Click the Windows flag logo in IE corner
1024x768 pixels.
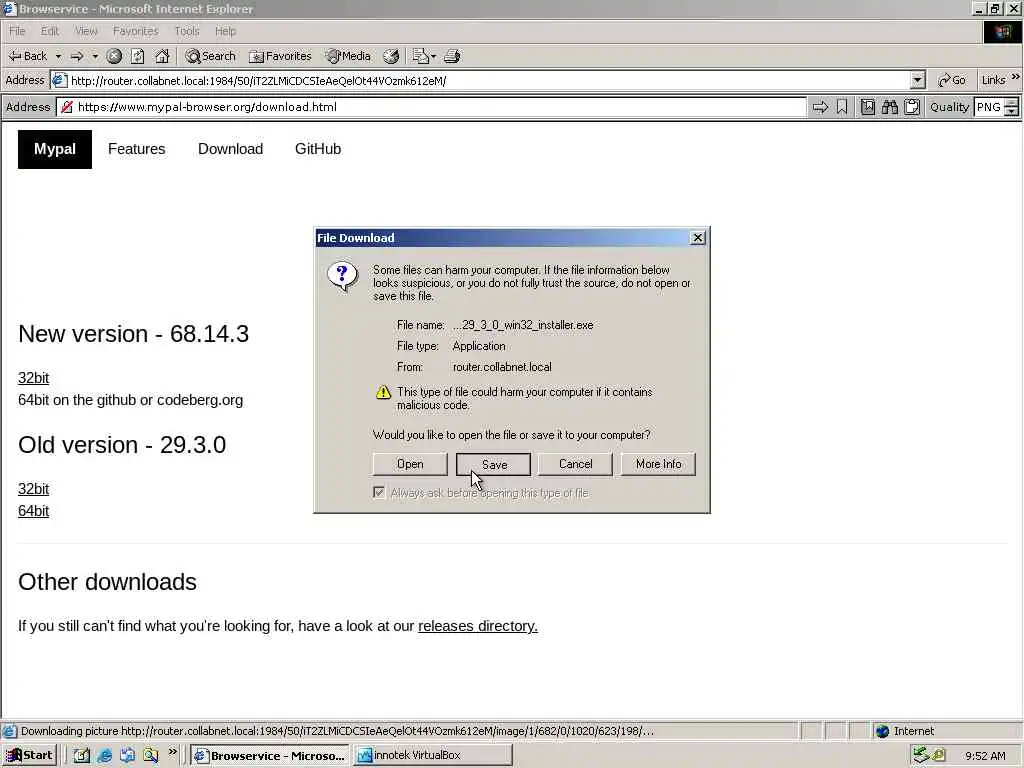[1002, 31]
